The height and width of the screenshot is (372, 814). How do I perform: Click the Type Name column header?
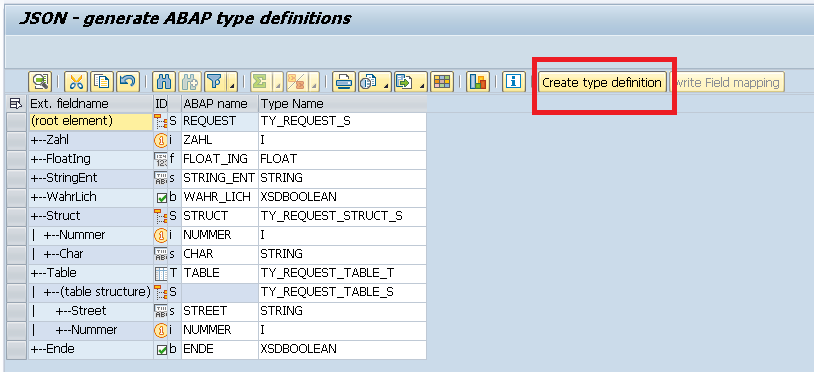pyautogui.click(x=343, y=103)
